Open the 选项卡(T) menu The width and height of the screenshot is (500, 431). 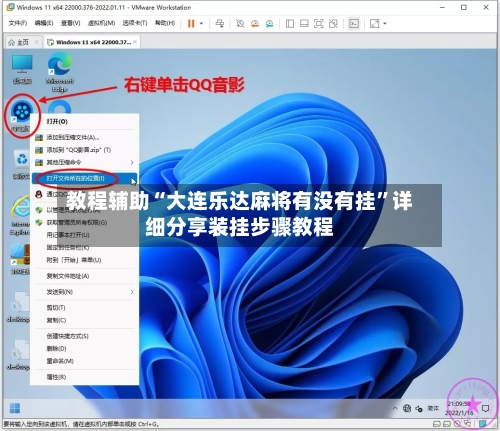tap(135, 23)
